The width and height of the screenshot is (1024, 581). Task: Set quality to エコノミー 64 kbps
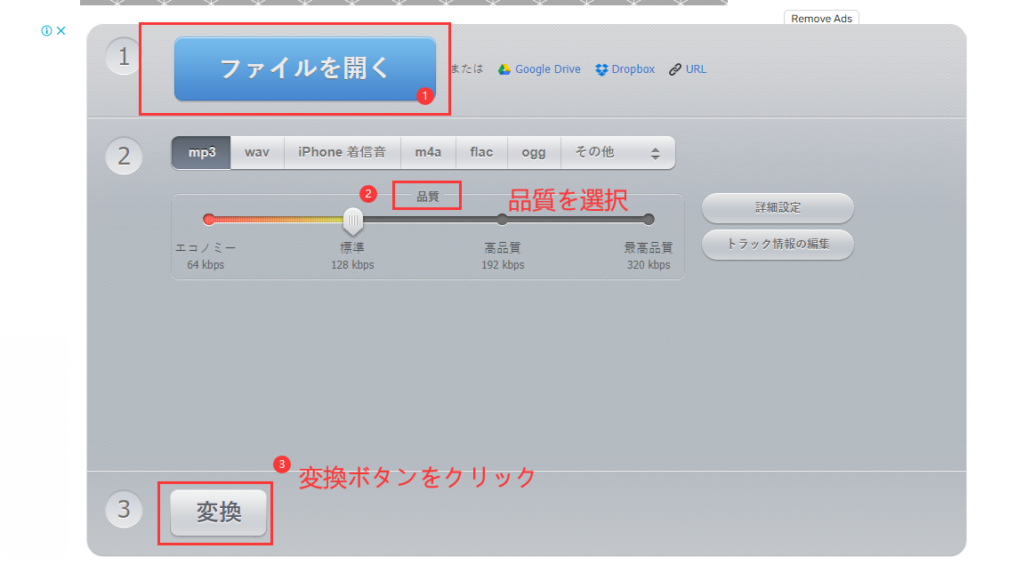coord(209,219)
